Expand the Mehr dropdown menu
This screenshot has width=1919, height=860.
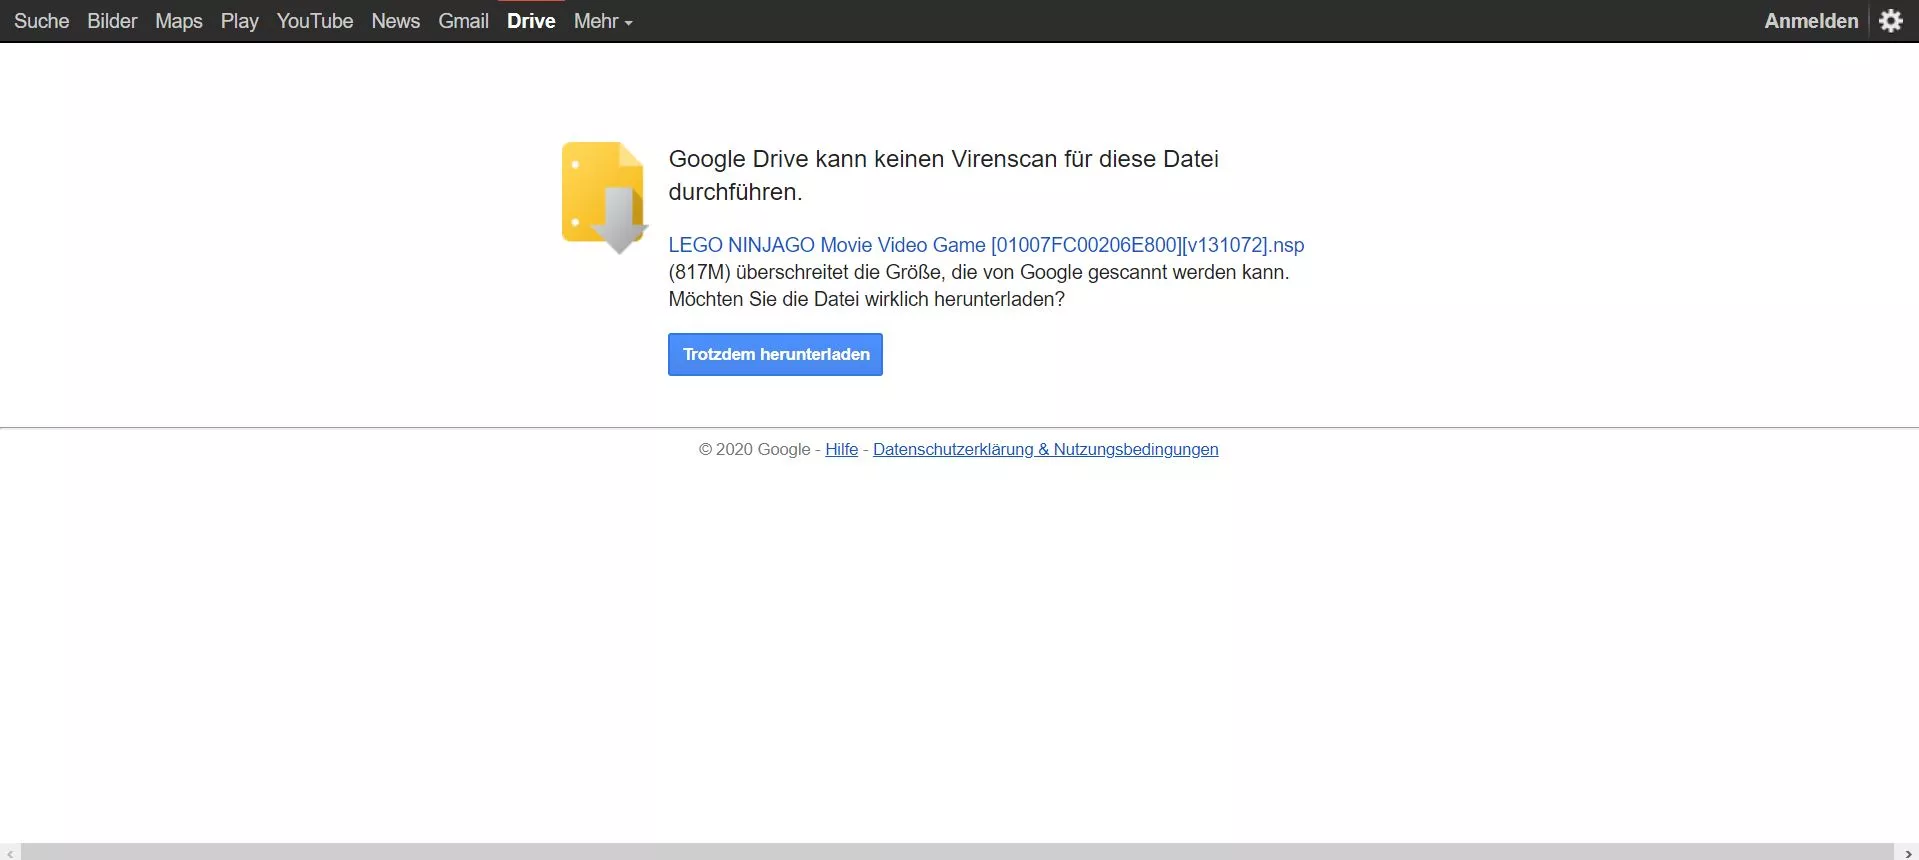coord(602,21)
